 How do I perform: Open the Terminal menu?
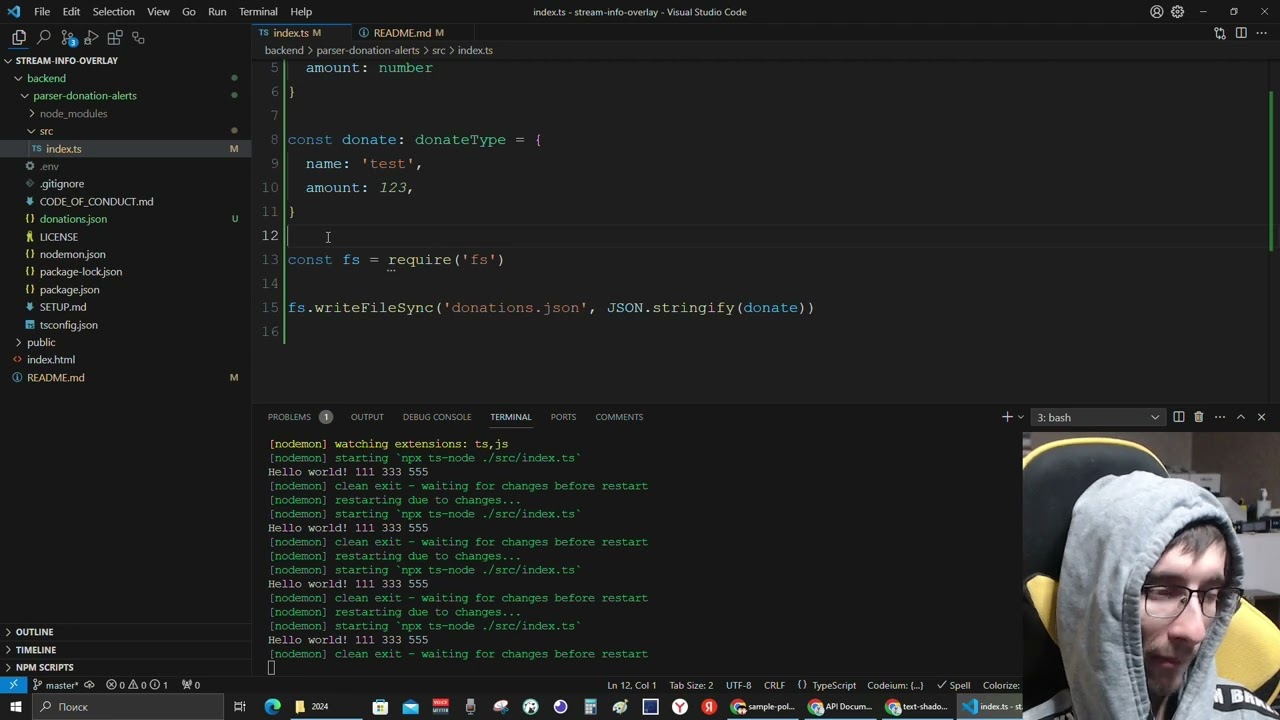(258, 12)
